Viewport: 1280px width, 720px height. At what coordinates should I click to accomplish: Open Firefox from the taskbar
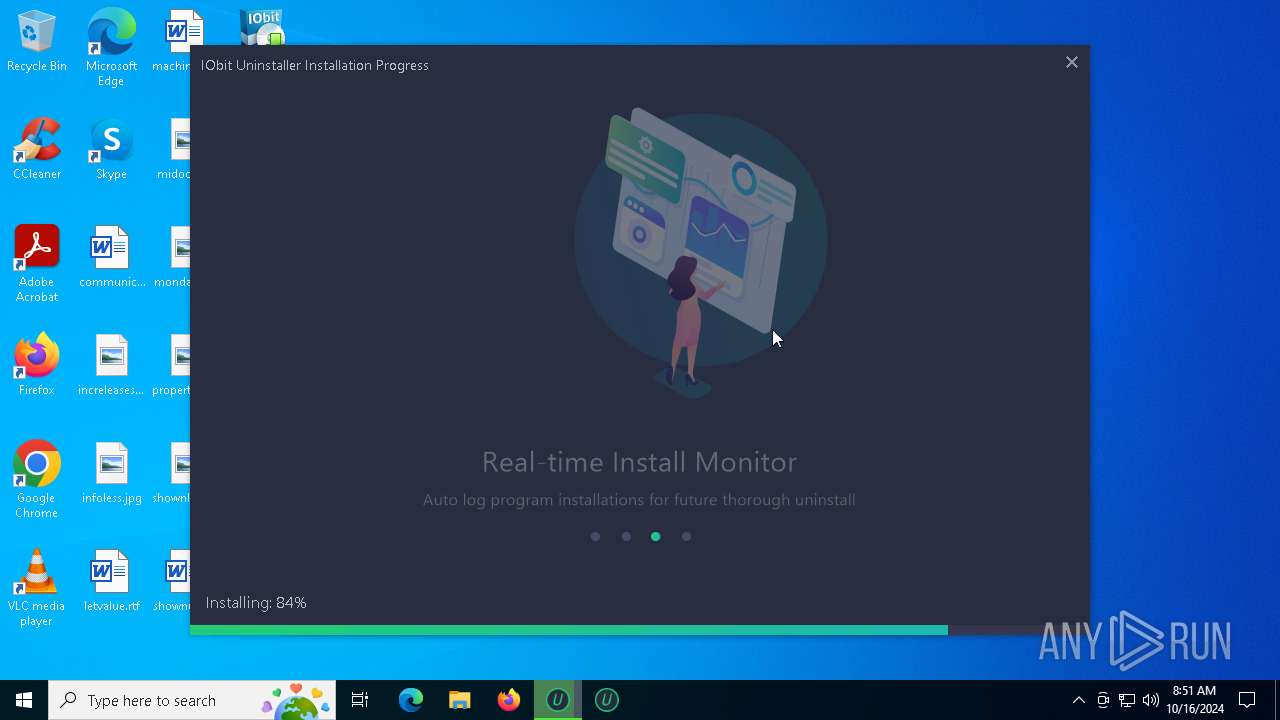[508, 700]
